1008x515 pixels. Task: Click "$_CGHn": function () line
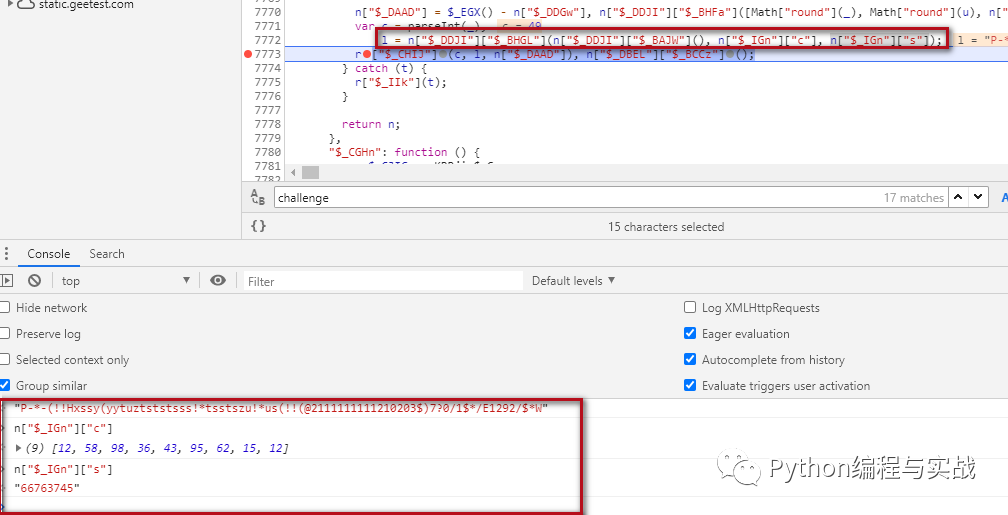point(404,152)
